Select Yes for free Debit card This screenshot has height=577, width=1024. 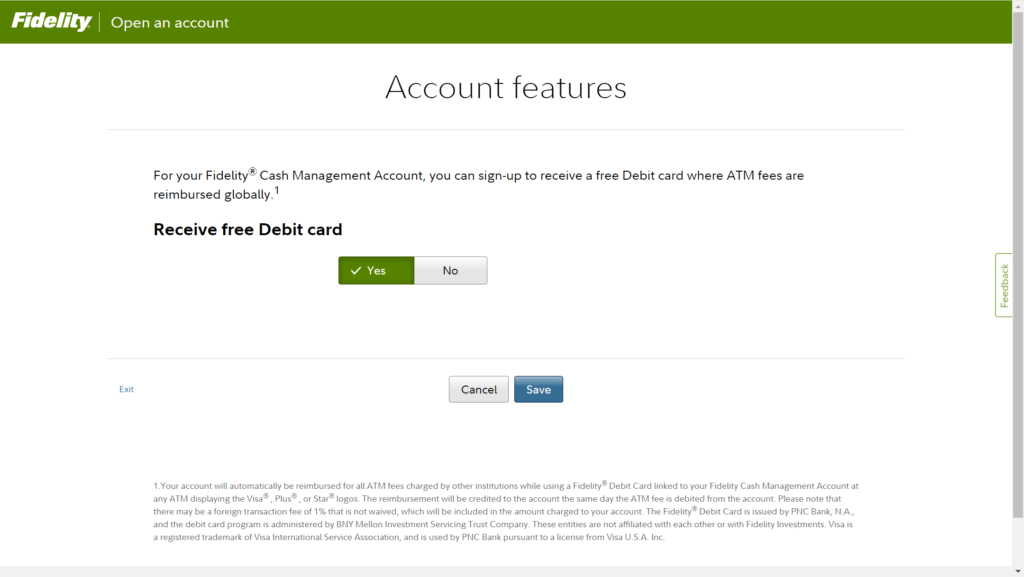coord(376,270)
